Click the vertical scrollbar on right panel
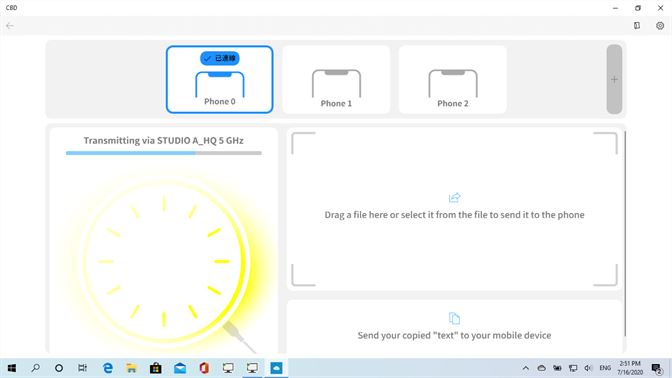Screen dimensions: 672x378 625,234
